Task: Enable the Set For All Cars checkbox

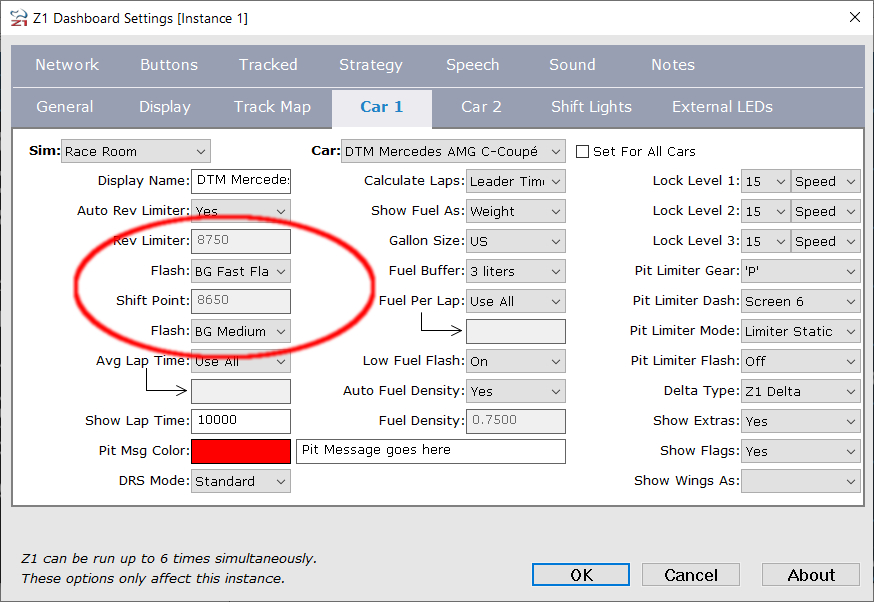Action: click(x=582, y=152)
